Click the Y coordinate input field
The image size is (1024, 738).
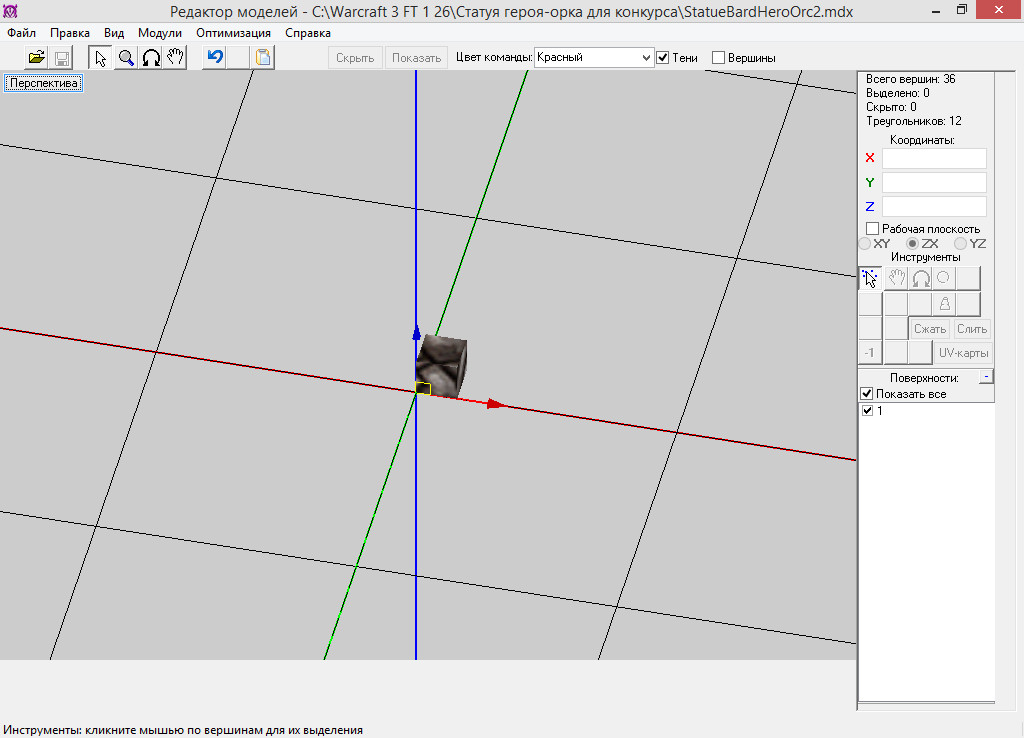click(934, 182)
